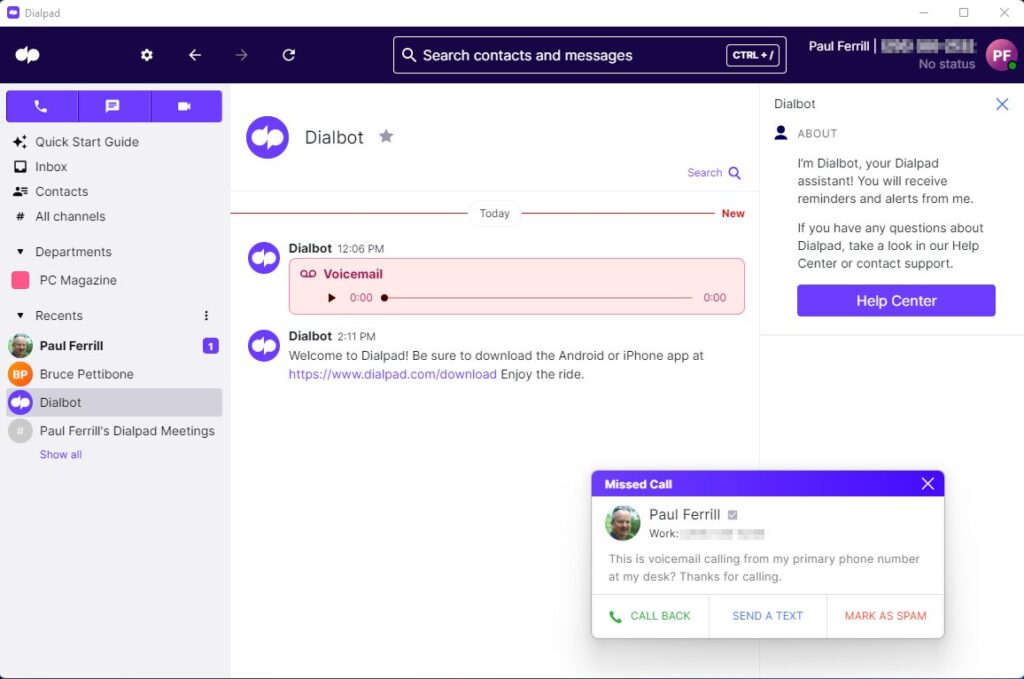Click Dialbot avatar on 12:06 PM message
Screen dimensions: 1024x679
click(264, 258)
